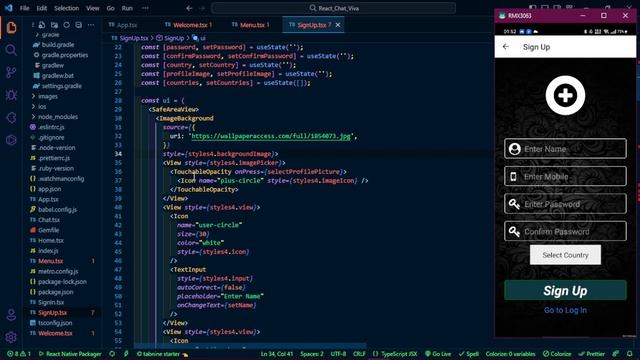Click the New Folder icon in explorer header
This screenshot has width=640, height=360.
[x=54, y=25]
